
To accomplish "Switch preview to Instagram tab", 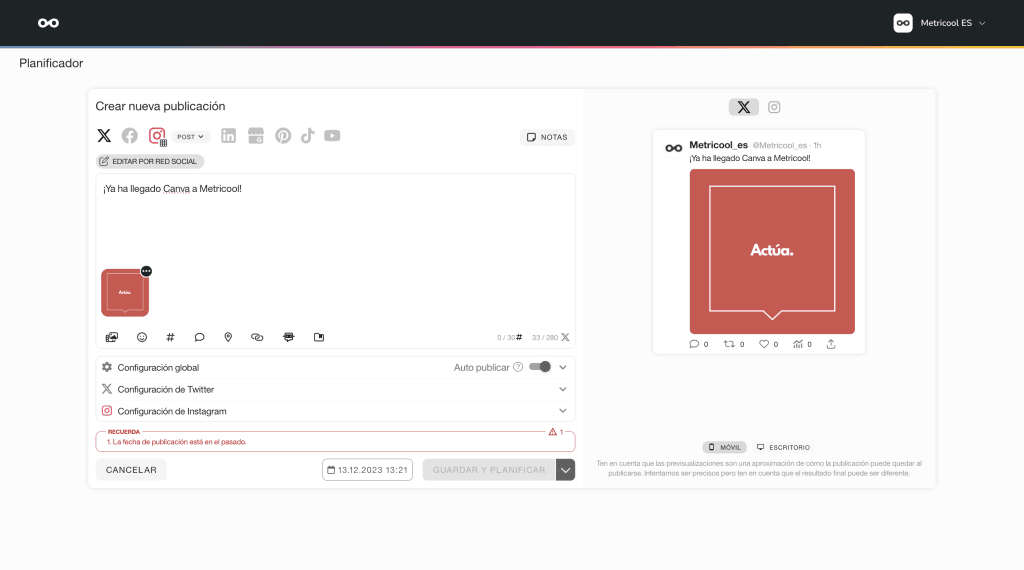I will point(774,107).
